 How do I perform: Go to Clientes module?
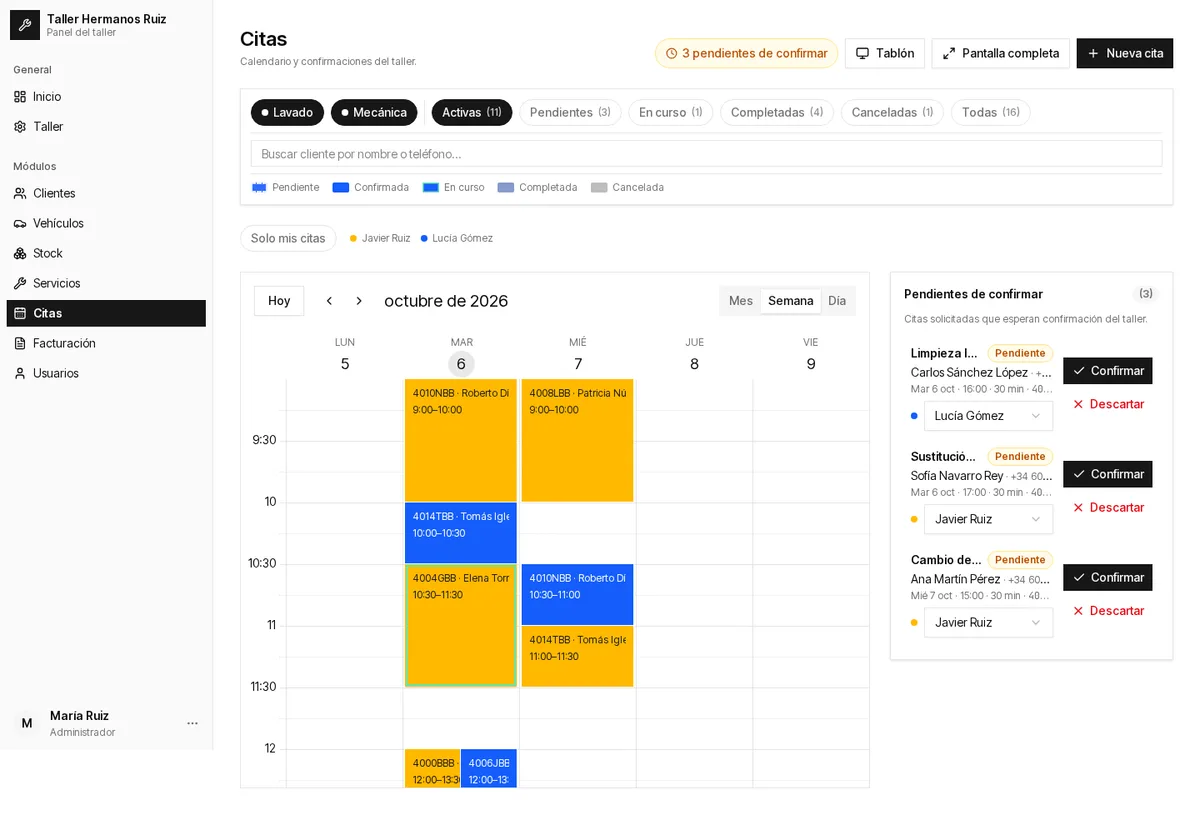106,193
